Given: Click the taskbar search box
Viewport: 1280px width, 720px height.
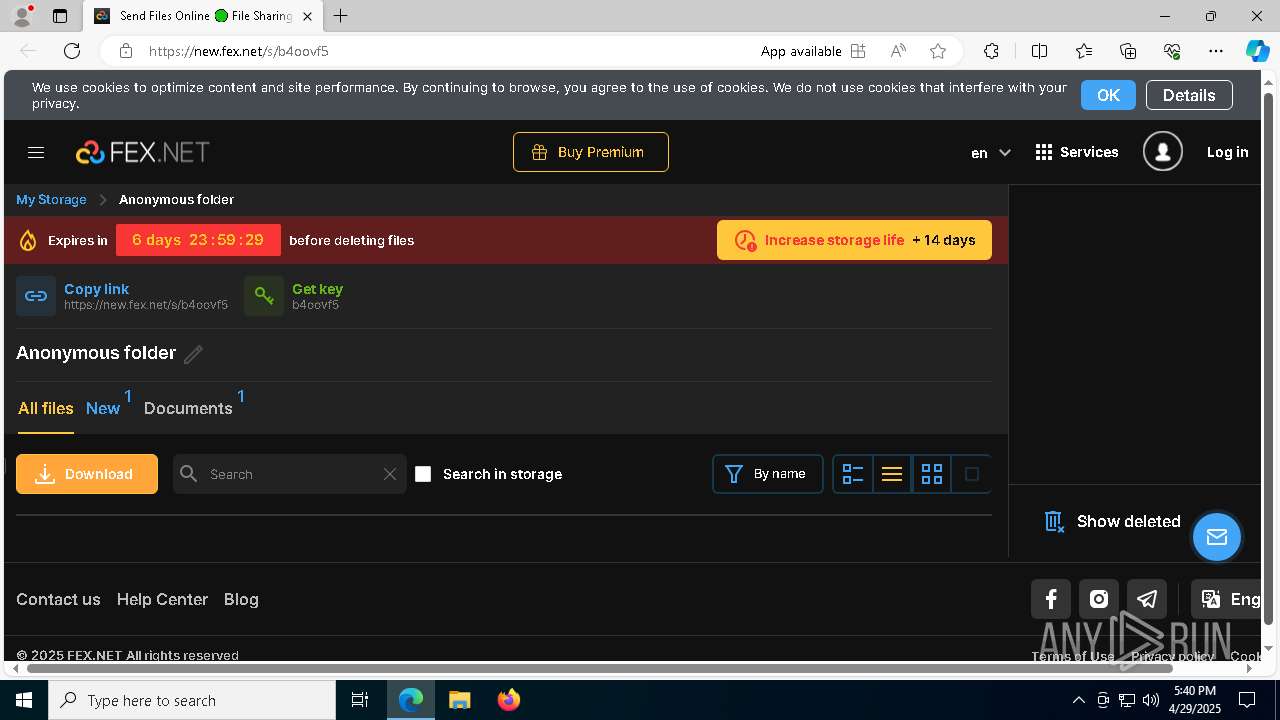Looking at the screenshot, I should point(192,700).
